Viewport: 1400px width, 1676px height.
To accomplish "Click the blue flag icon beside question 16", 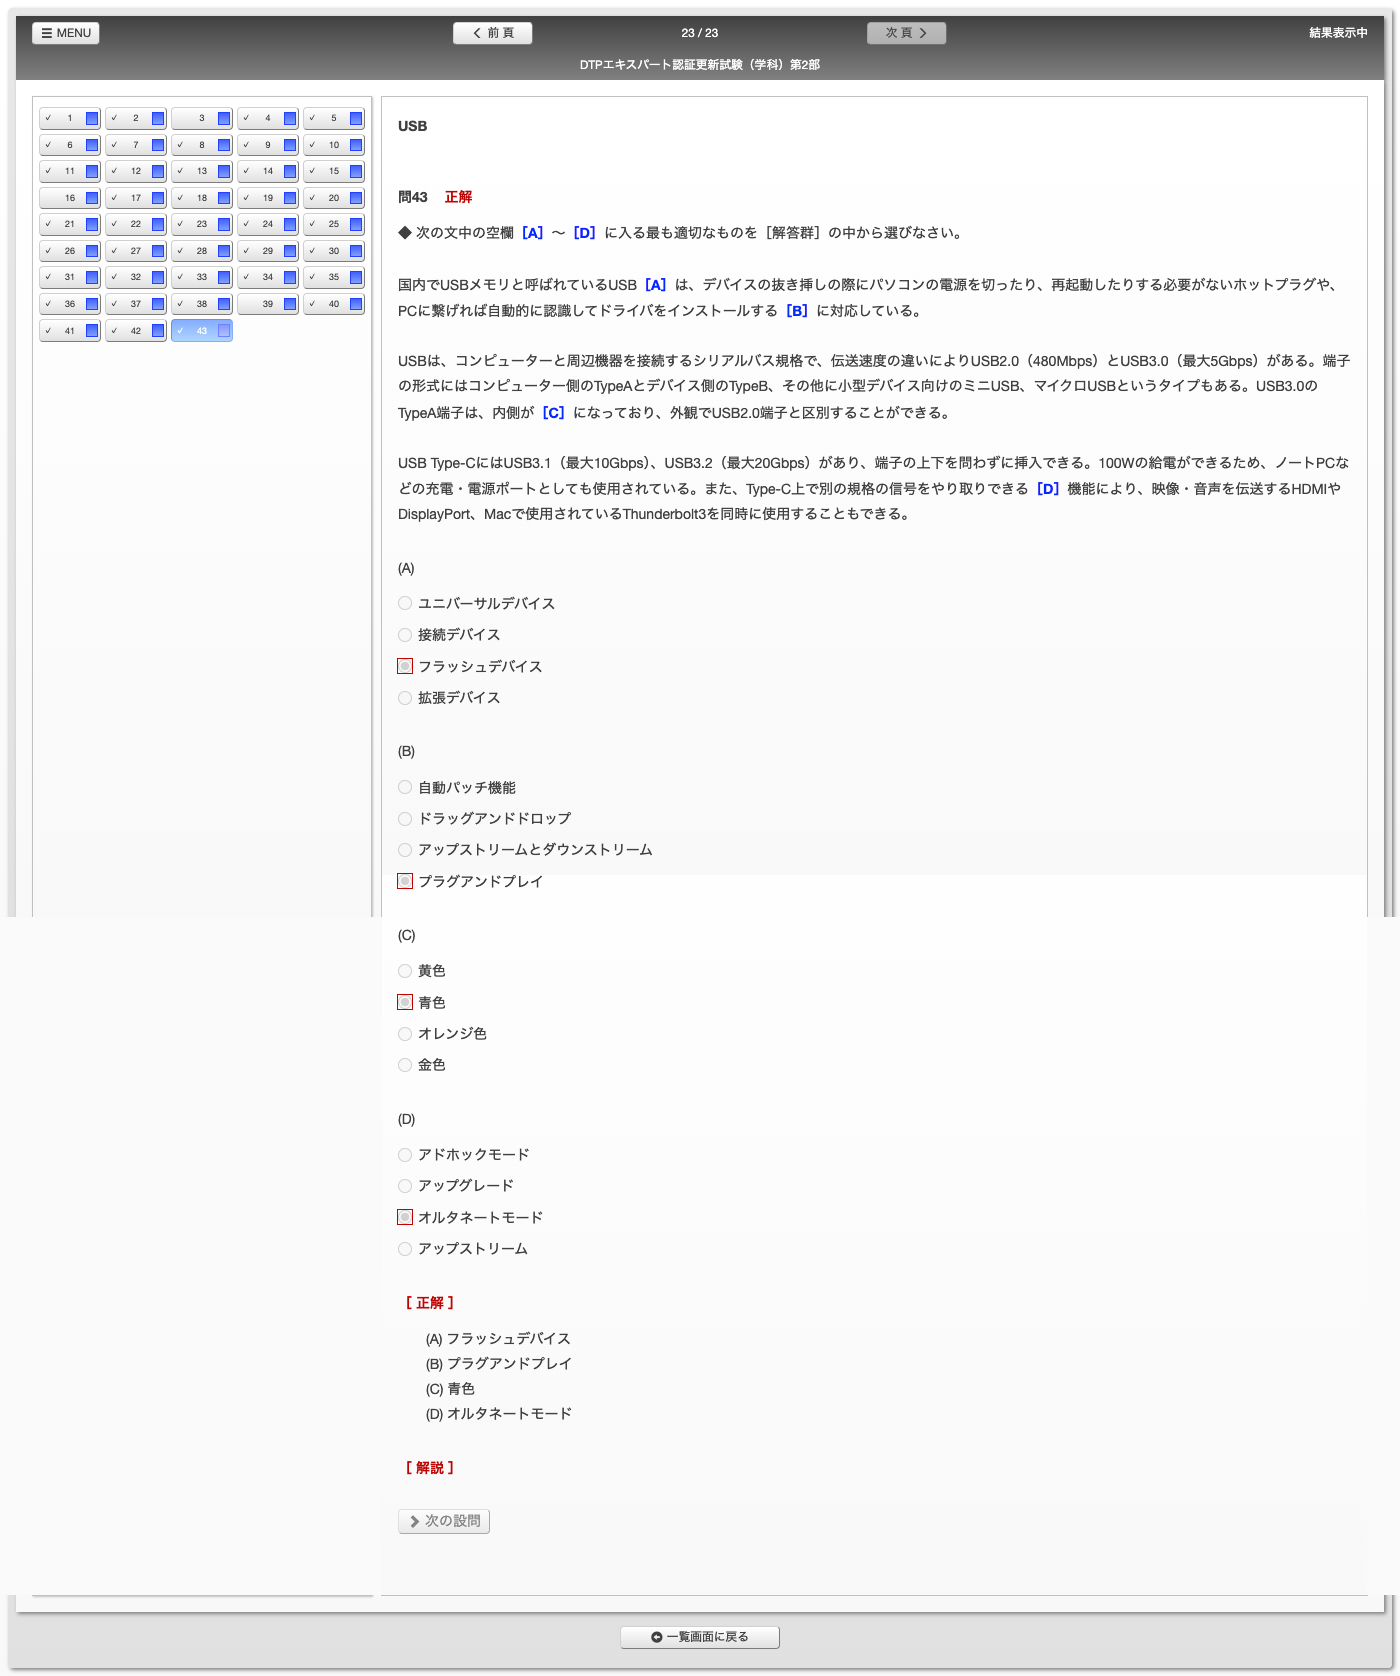I will [92, 198].
